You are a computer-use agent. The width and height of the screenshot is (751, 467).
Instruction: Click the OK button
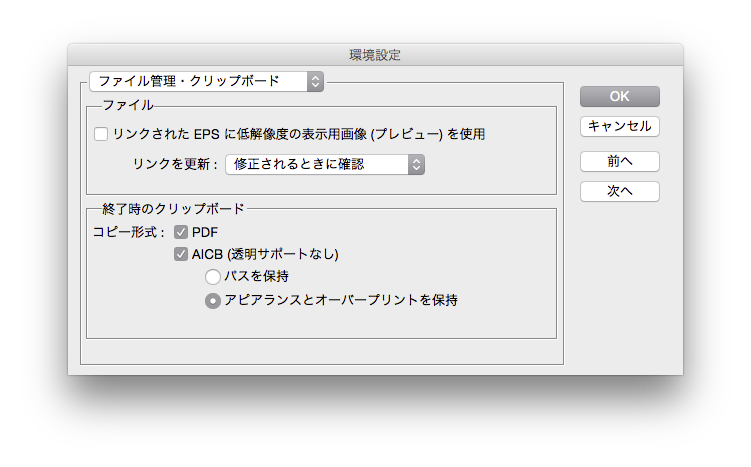coord(619,96)
